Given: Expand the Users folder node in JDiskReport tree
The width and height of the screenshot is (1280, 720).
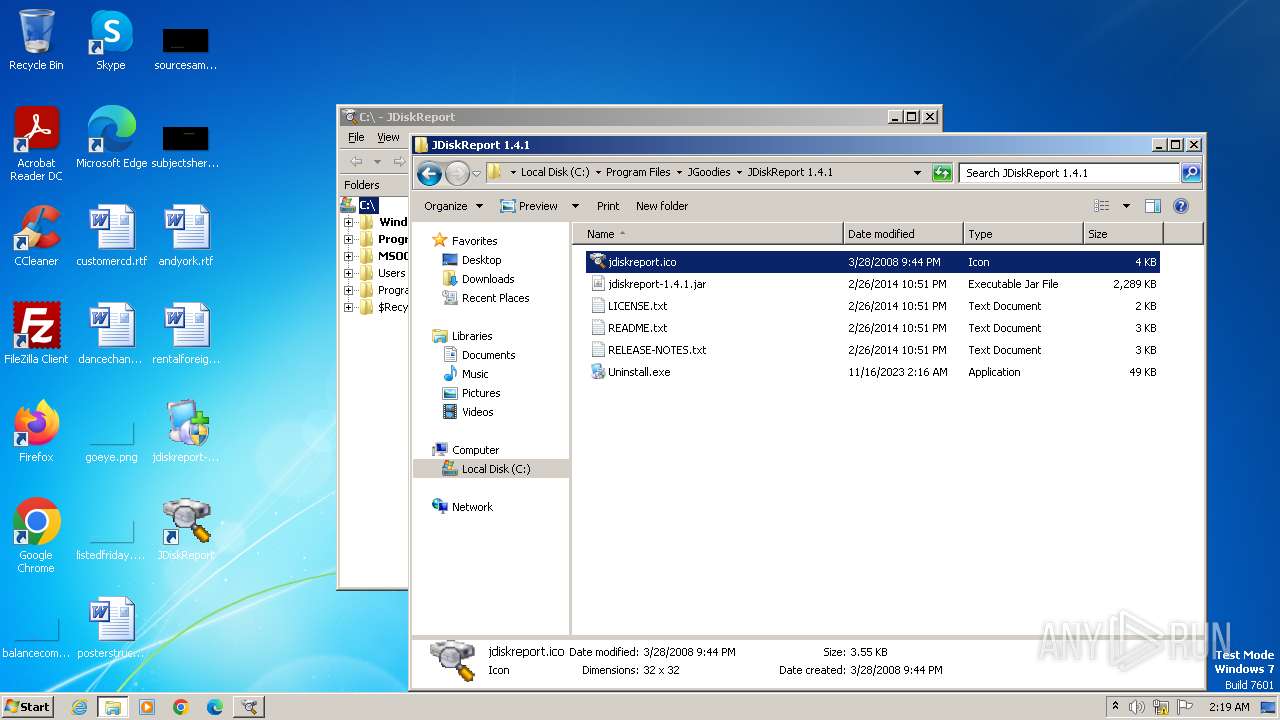Looking at the screenshot, I should click(x=348, y=273).
